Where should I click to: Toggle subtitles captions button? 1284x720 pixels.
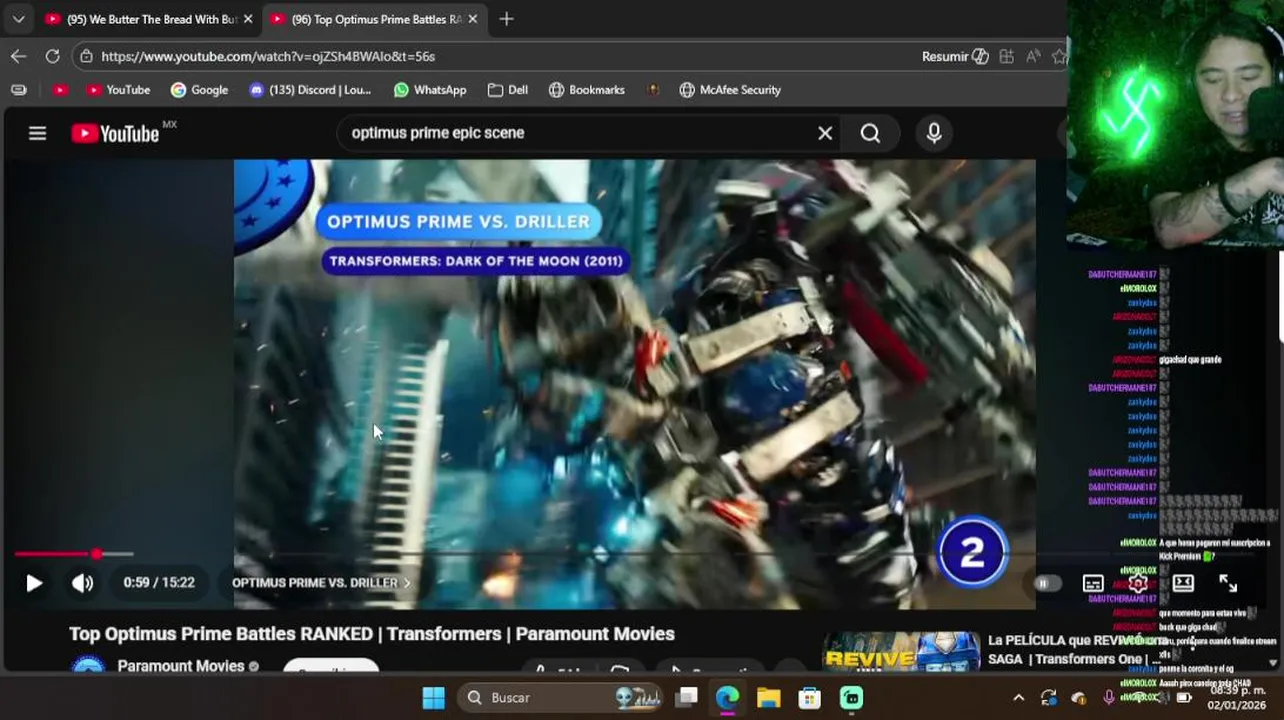(x=1093, y=583)
